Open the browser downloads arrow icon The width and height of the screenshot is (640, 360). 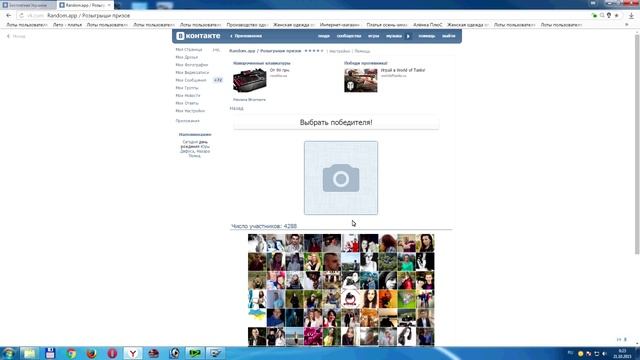click(x=631, y=16)
